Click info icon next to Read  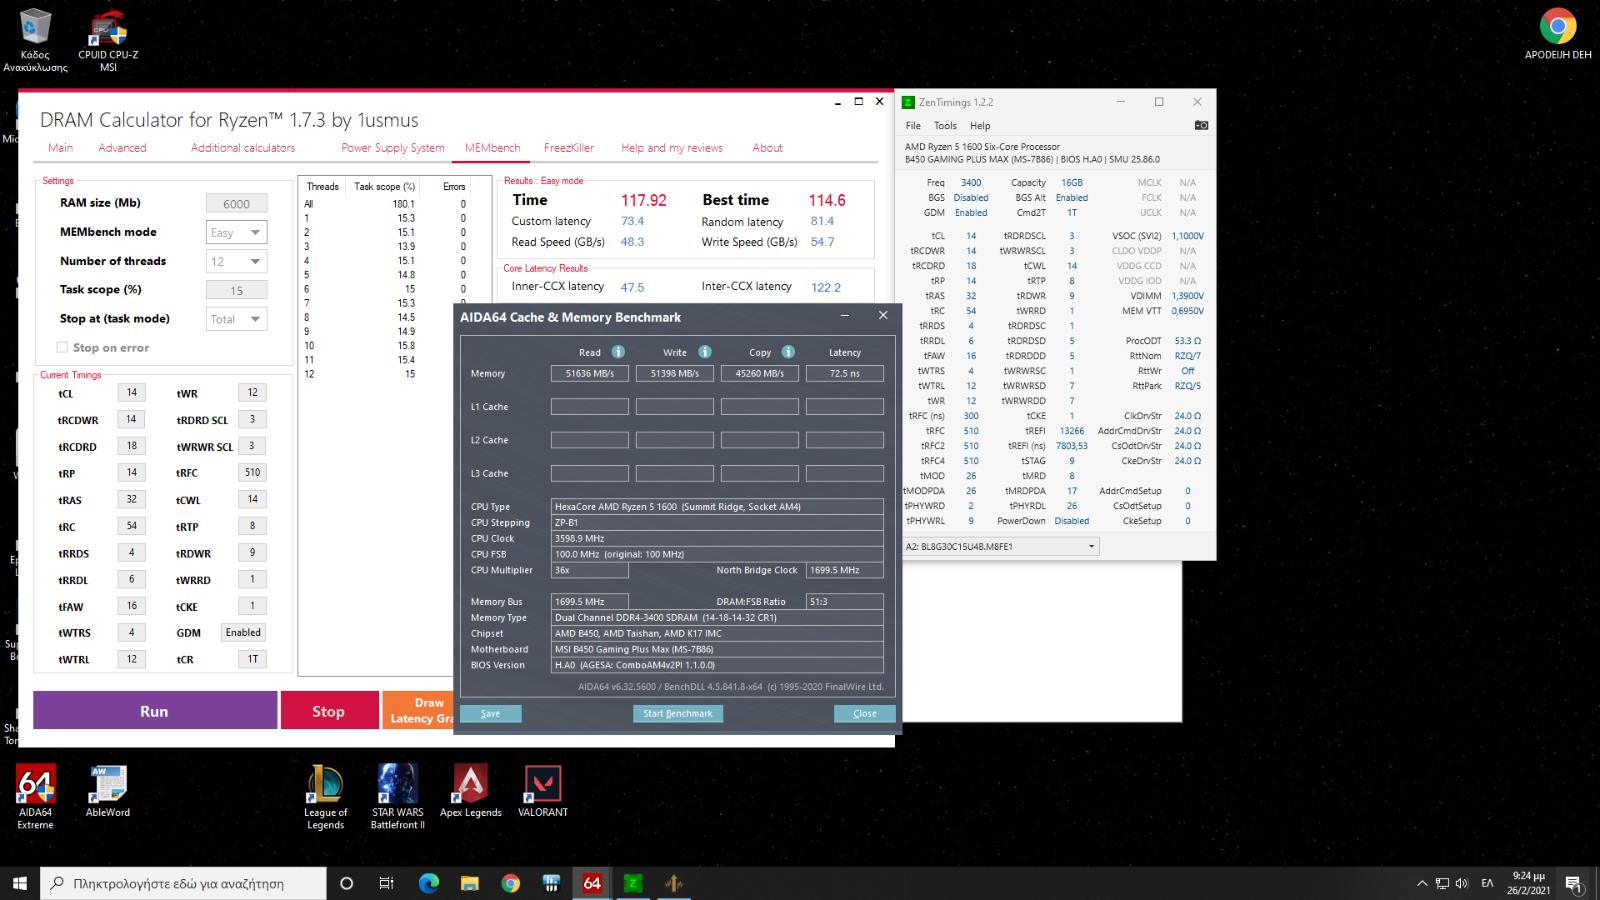[x=618, y=352]
